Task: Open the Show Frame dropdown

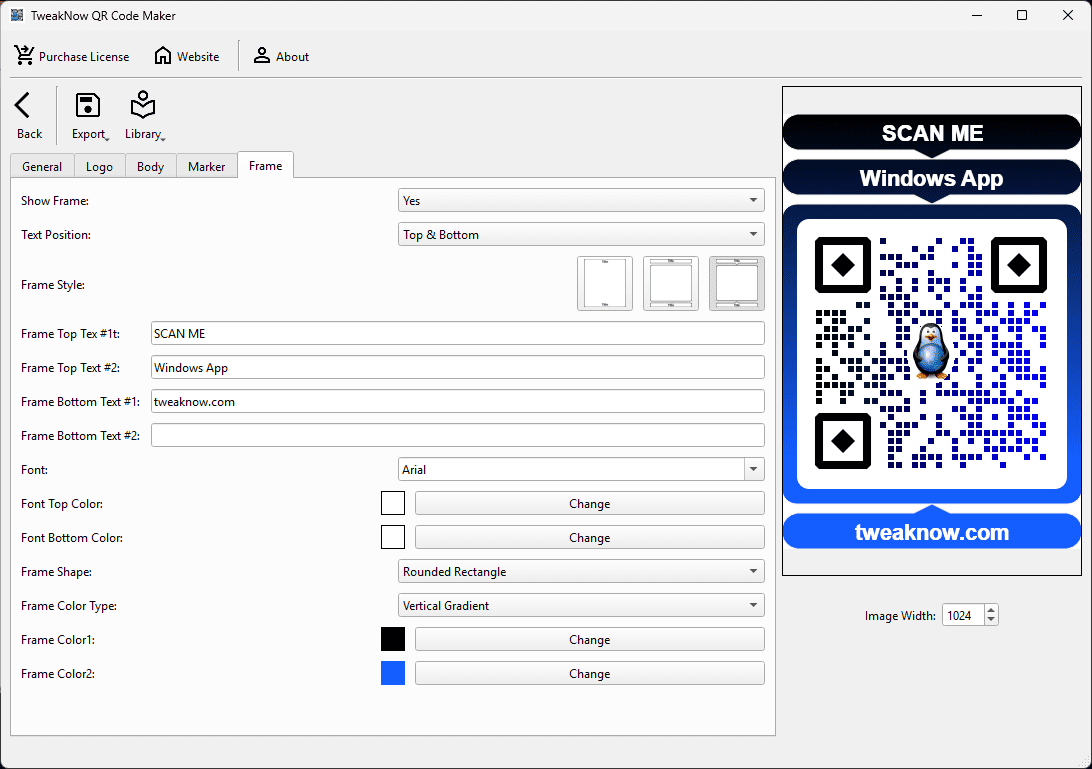Action: tap(580, 199)
